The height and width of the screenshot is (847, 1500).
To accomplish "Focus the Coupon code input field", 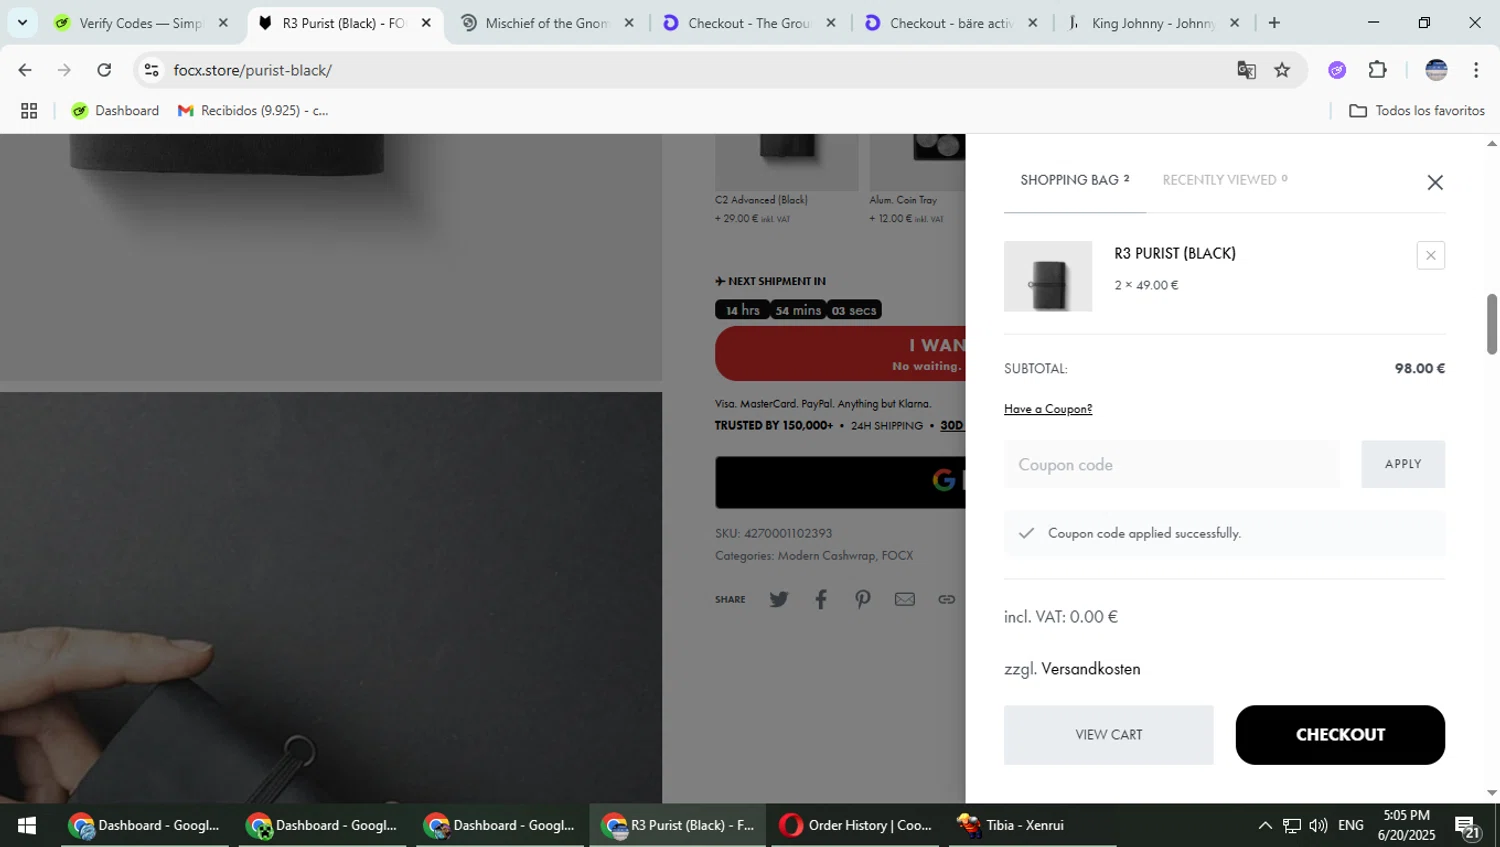I will [1172, 464].
